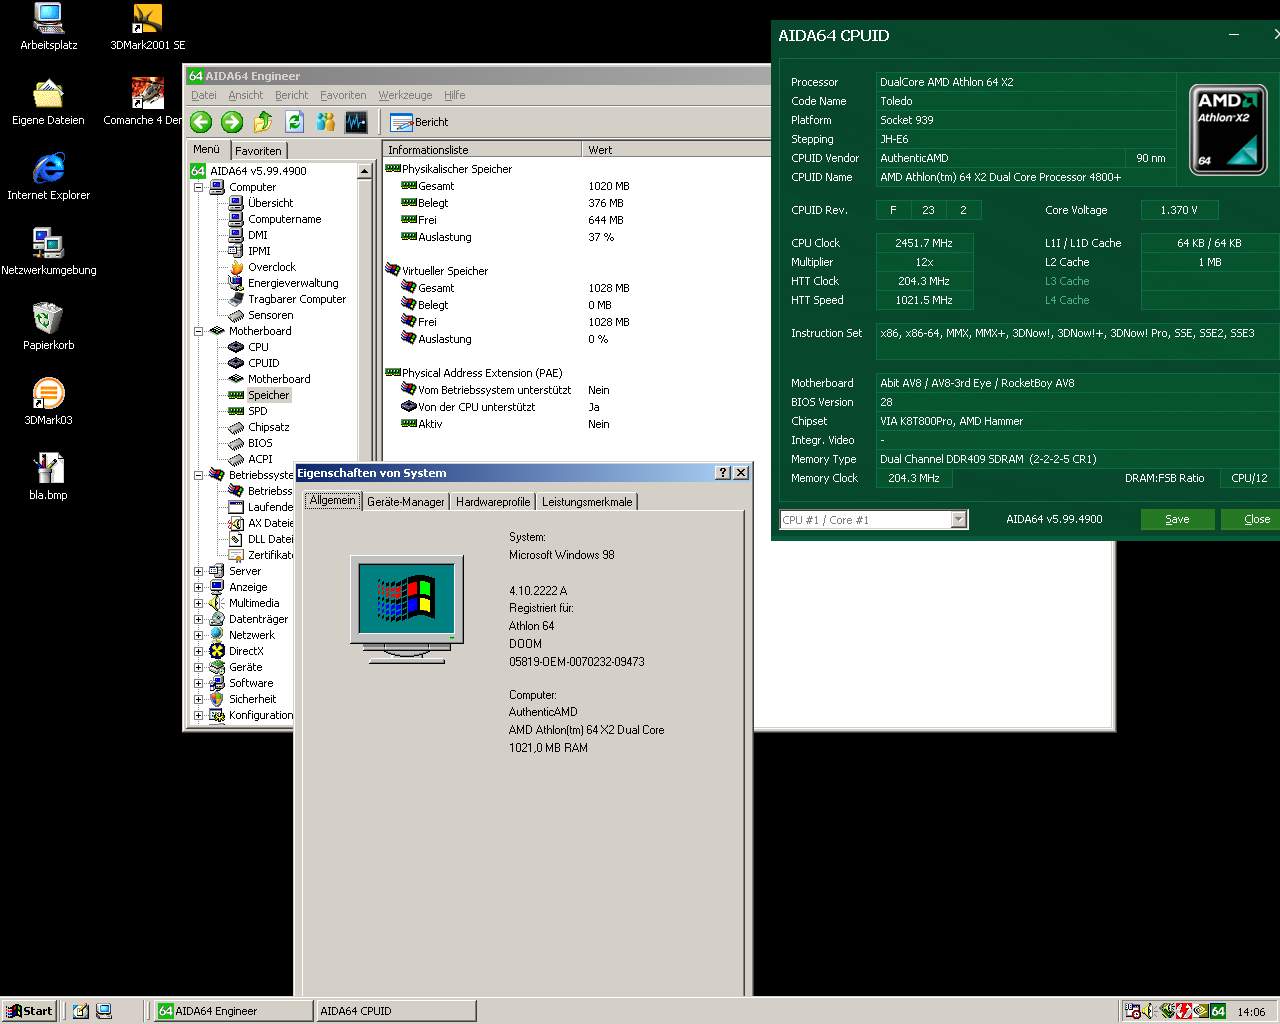
Task: Open the Datei menu
Action: coord(204,95)
